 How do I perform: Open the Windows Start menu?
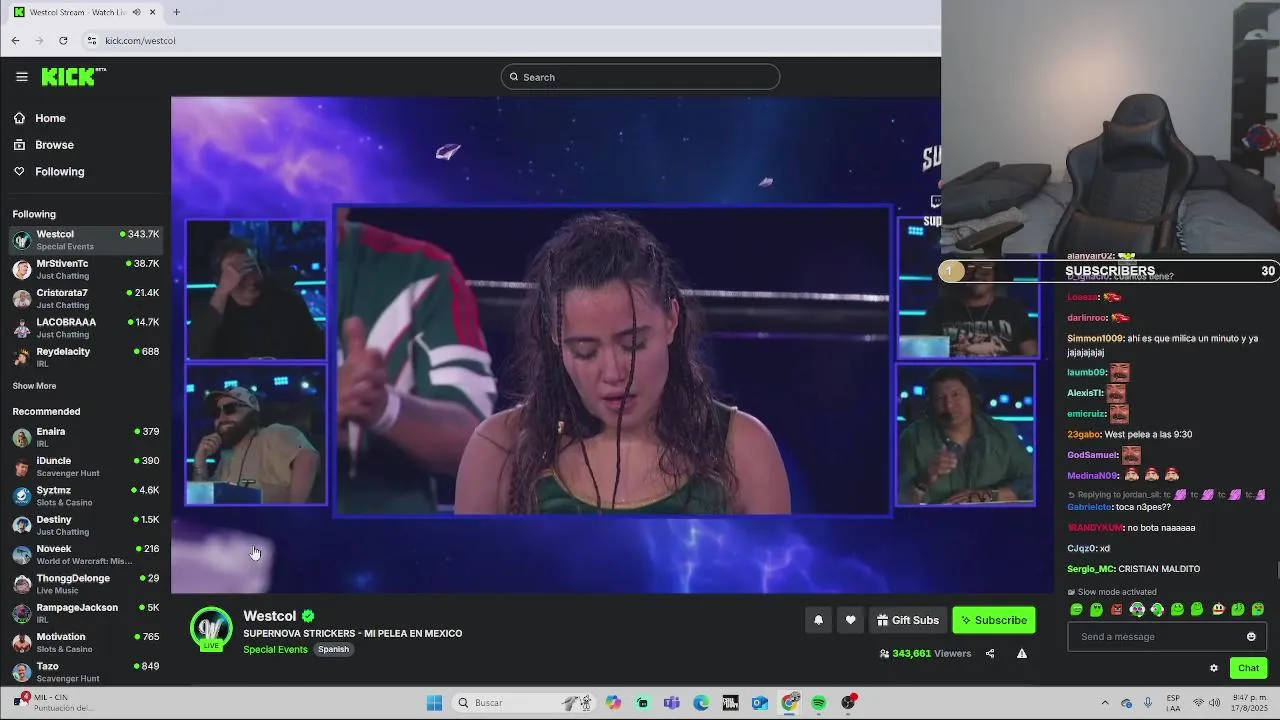(434, 703)
